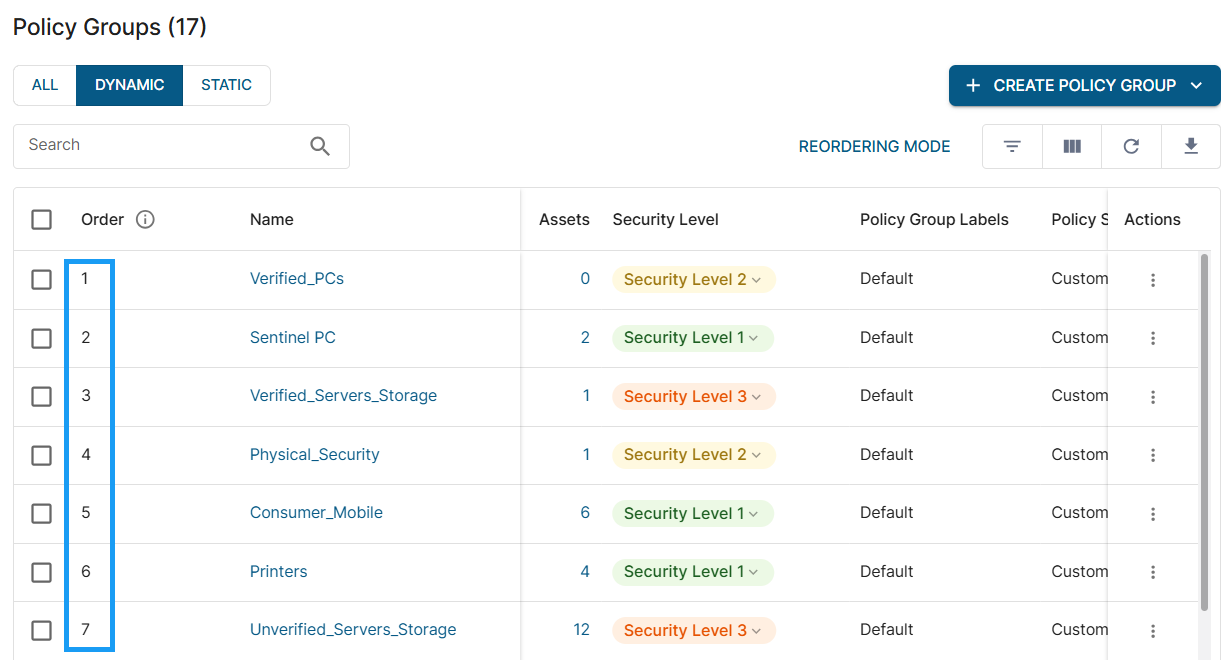The image size is (1225, 660).
Task: Open the Physical_Security policy group link
Action: coord(314,455)
